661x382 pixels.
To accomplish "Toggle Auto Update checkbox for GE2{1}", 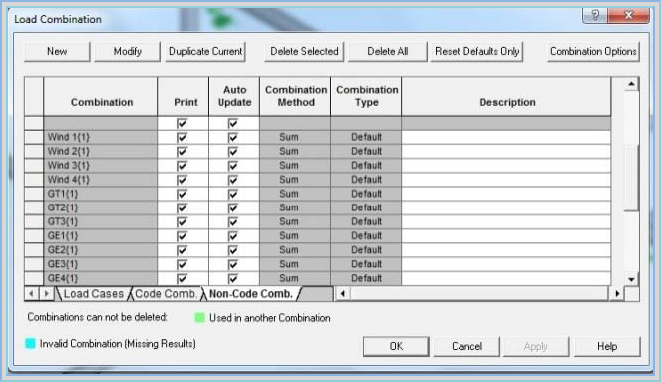I will pyautogui.click(x=233, y=250).
